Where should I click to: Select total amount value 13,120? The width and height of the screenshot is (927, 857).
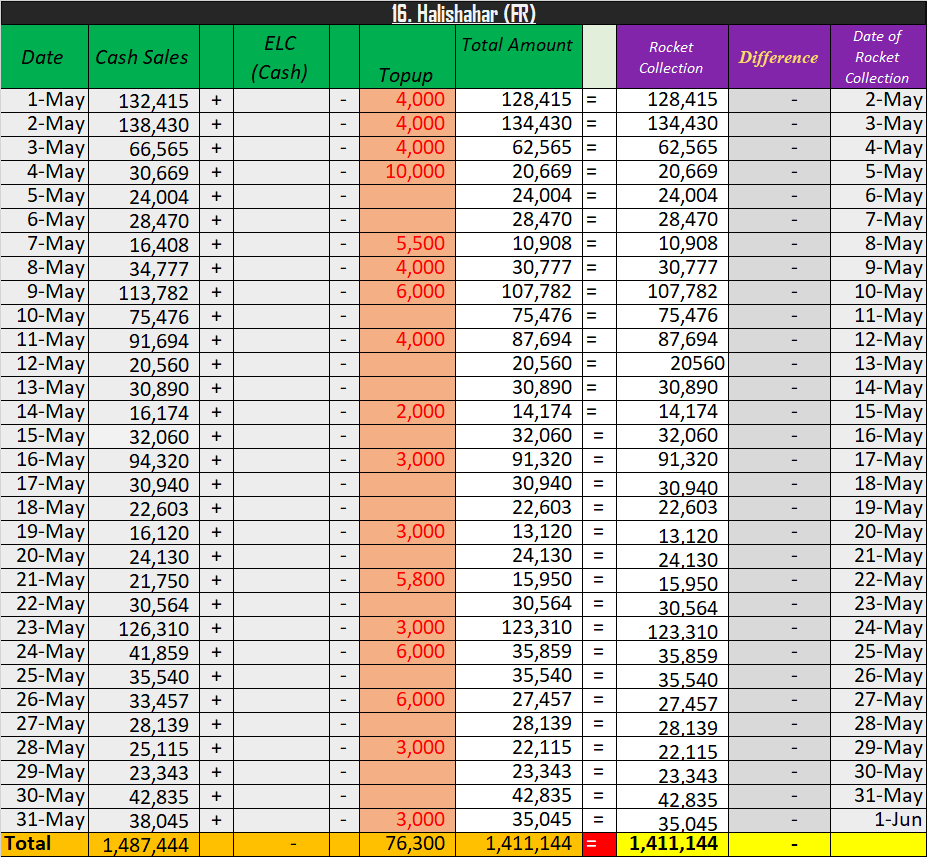click(x=518, y=533)
